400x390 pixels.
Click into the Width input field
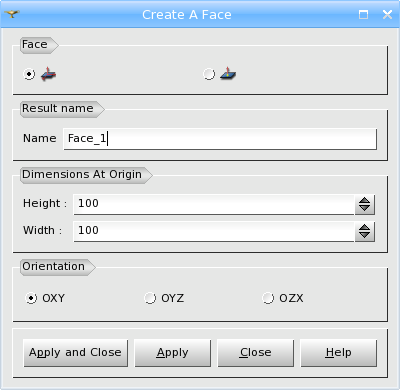tap(214, 231)
